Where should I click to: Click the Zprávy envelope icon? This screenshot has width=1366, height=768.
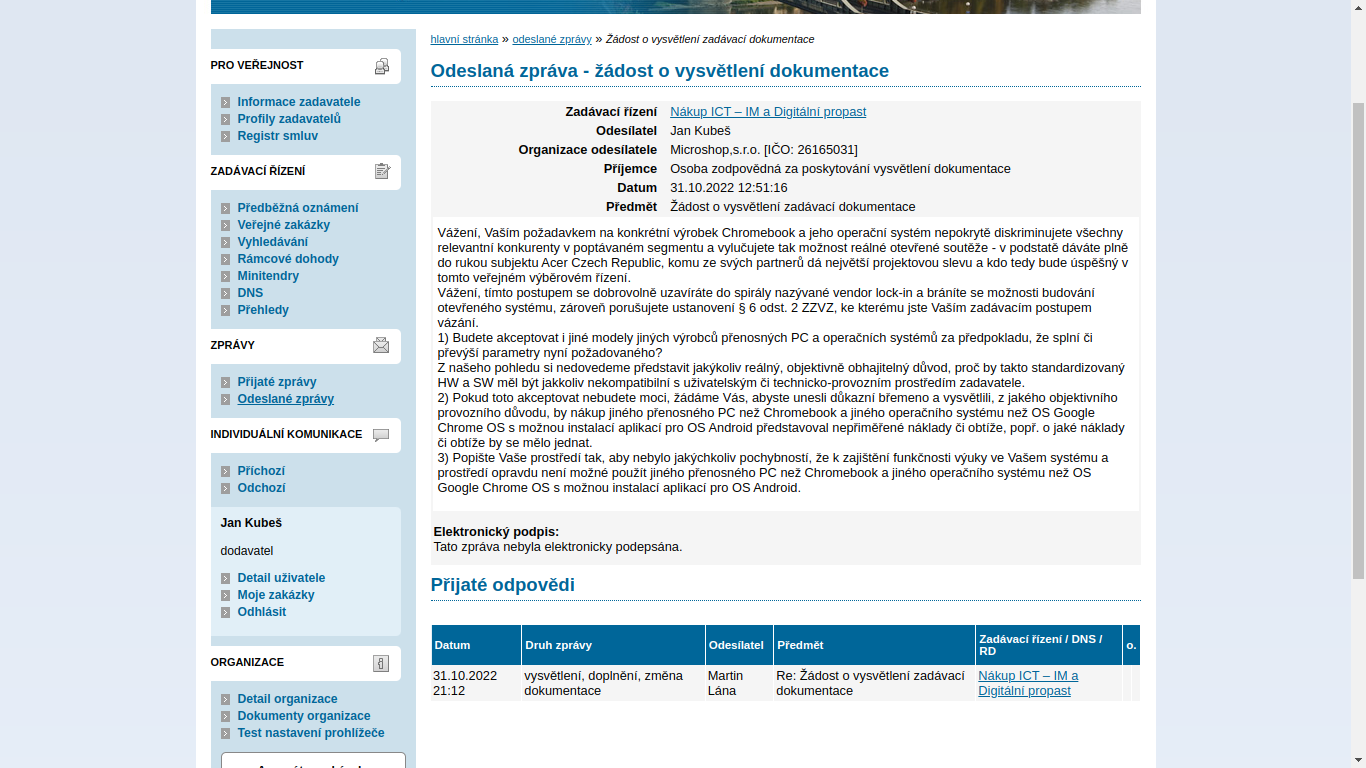[x=381, y=346]
